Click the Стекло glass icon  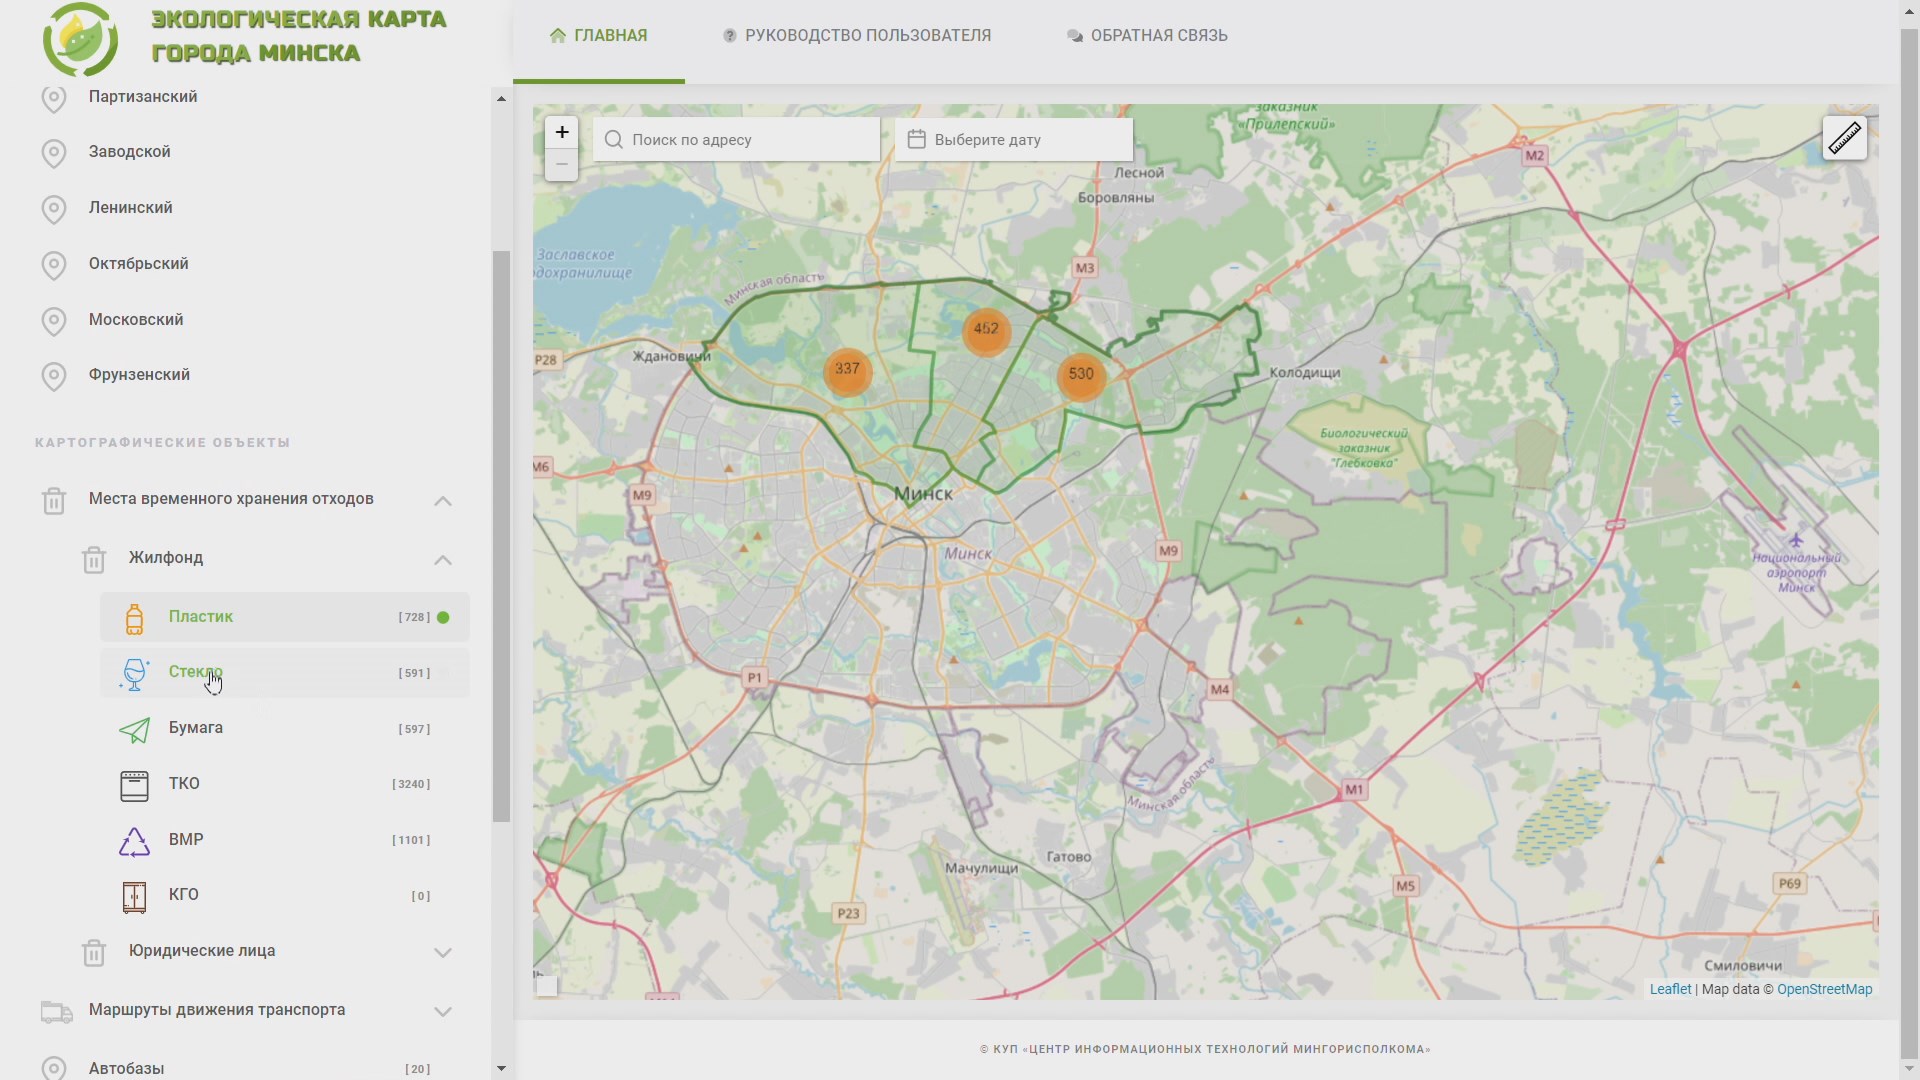[x=134, y=674]
